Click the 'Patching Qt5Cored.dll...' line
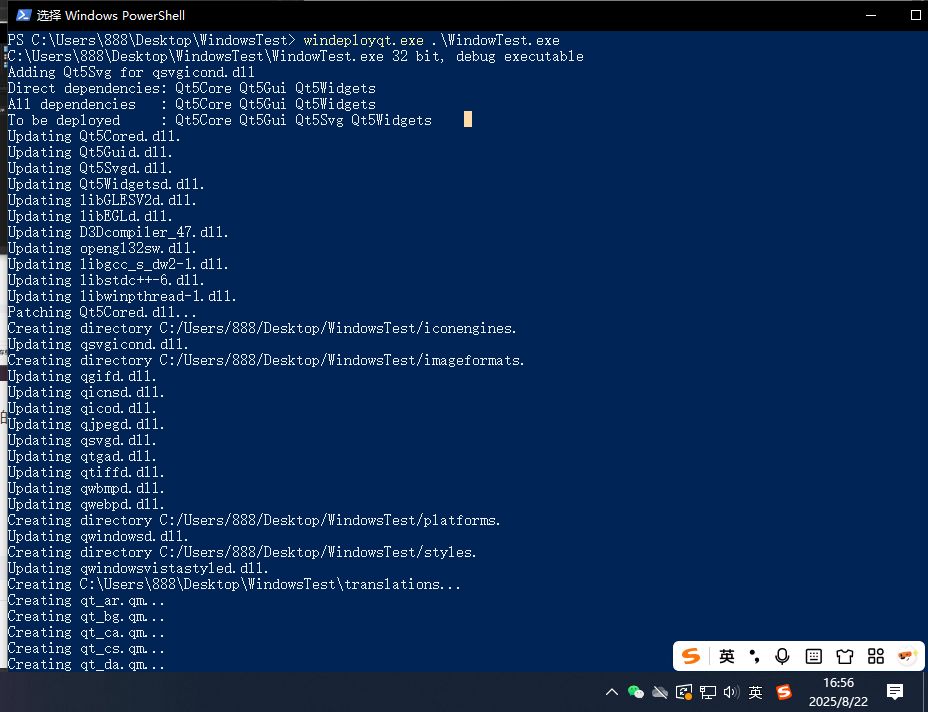 (102, 312)
